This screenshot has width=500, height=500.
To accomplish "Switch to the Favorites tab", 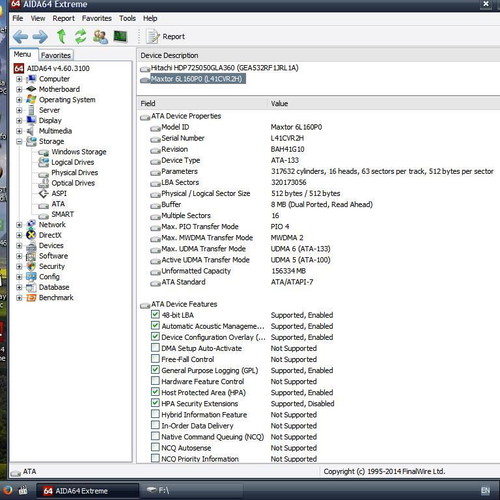I will pyautogui.click(x=56, y=55).
